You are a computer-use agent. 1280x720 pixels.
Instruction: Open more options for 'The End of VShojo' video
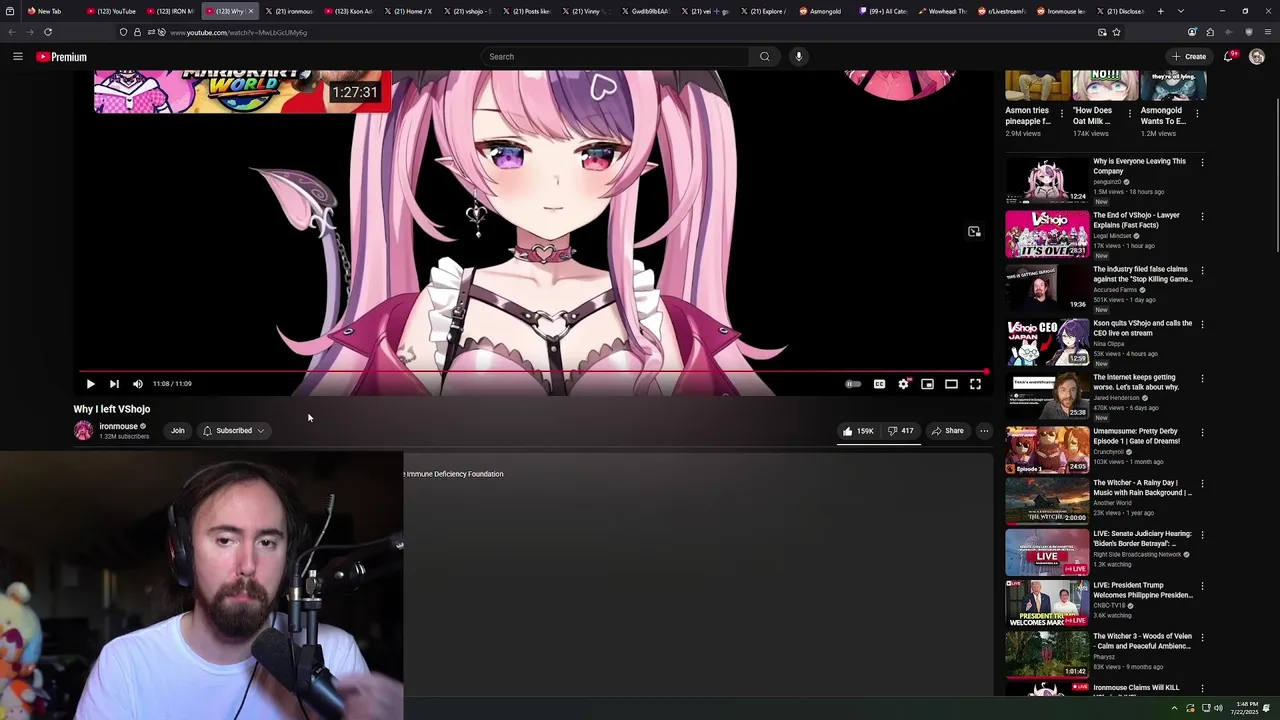(x=1202, y=216)
